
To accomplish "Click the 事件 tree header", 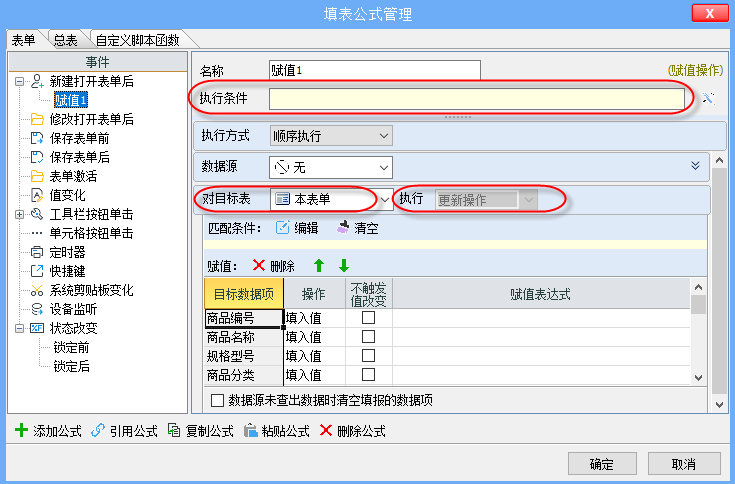I will click(98, 61).
